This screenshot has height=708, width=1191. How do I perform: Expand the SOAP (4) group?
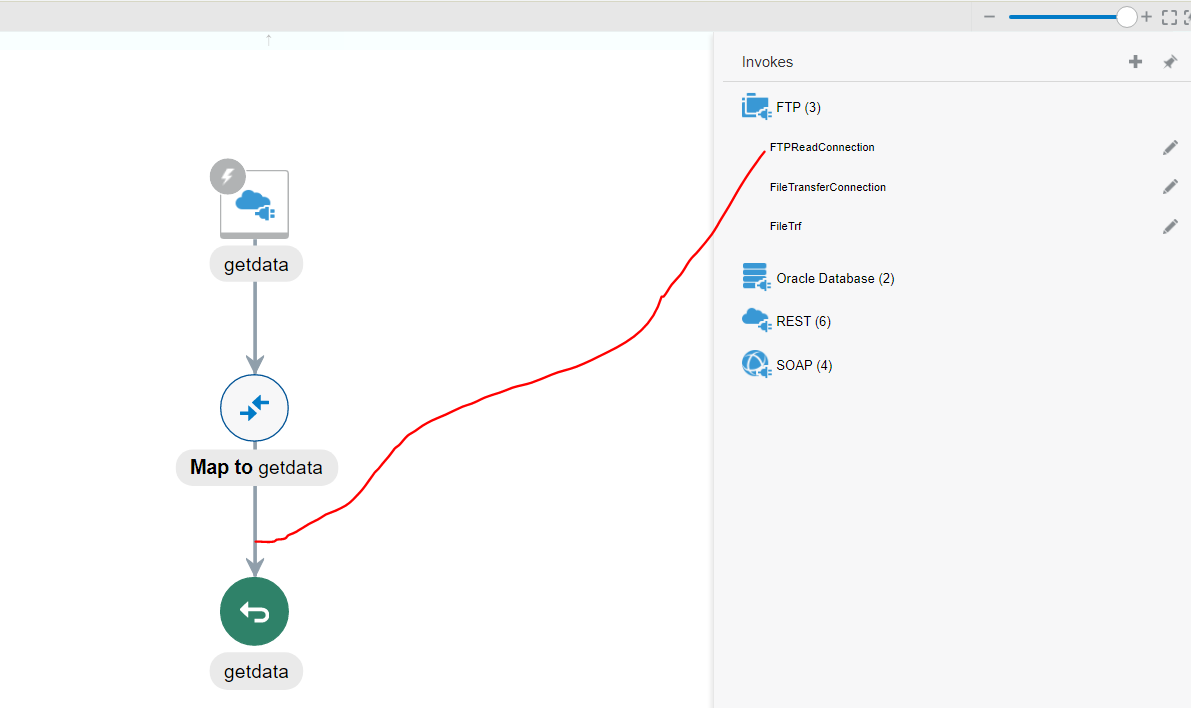(x=804, y=365)
